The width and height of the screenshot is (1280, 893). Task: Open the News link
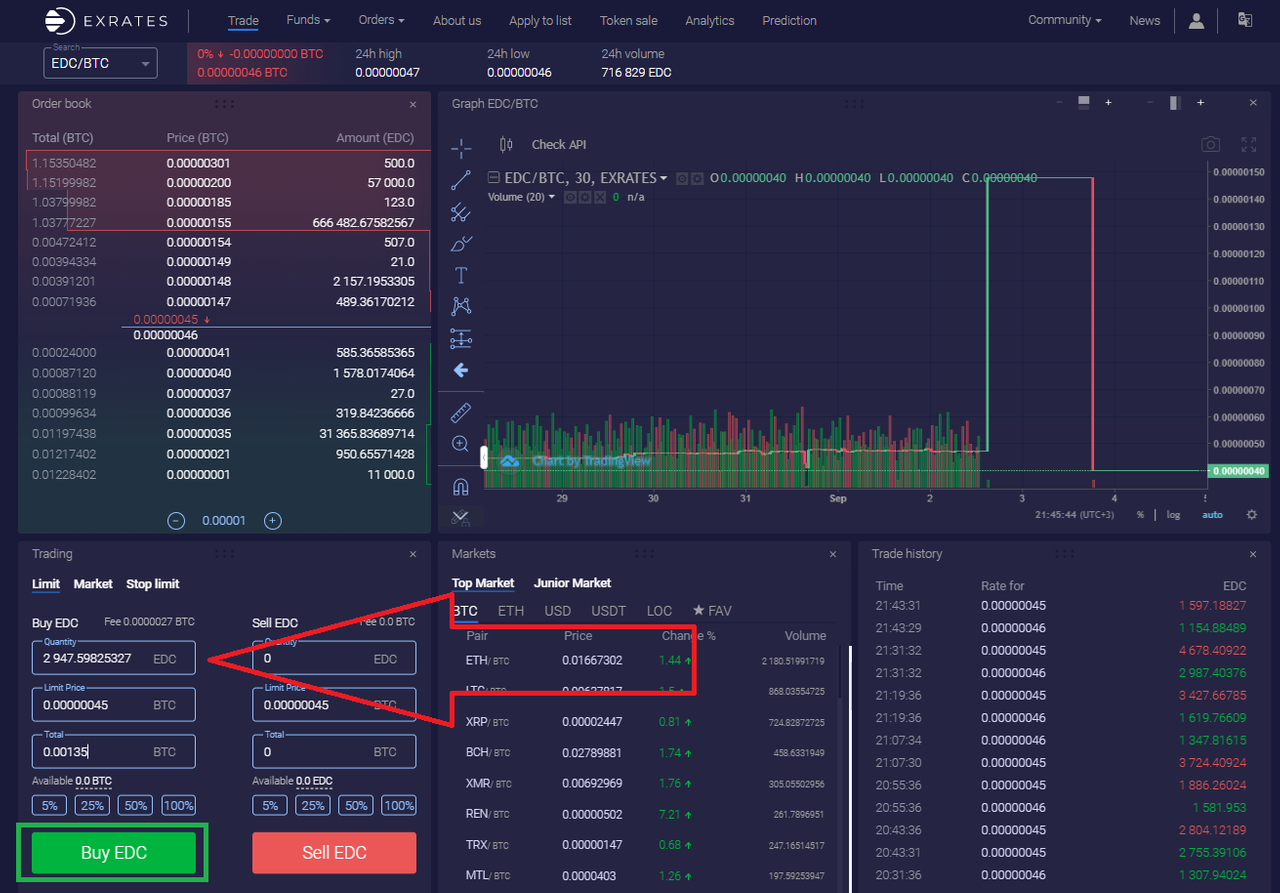tap(1145, 20)
